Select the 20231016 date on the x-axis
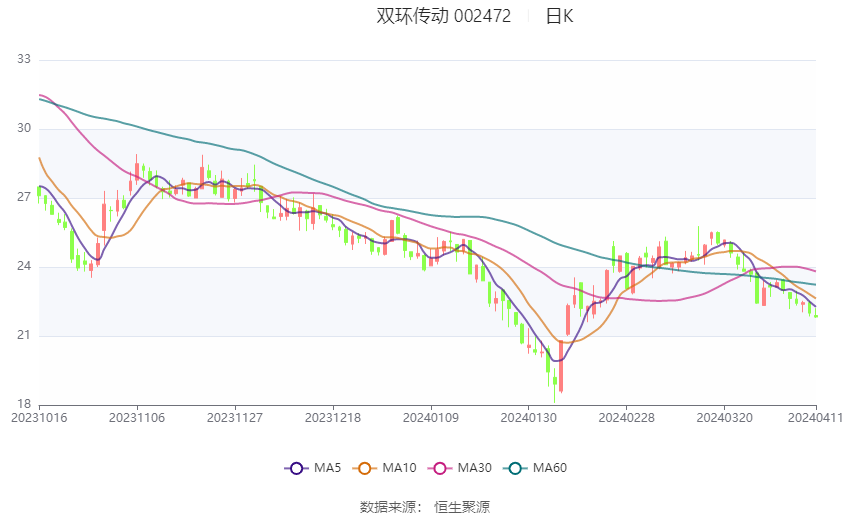Image resolution: width=850 pixels, height=517 pixels. [x=38, y=417]
